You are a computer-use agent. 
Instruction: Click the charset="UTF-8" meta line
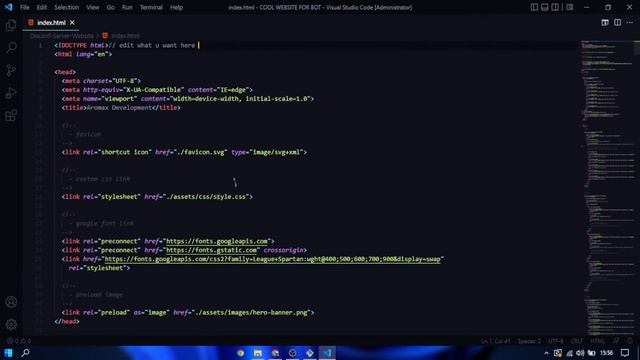pyautogui.click(x=101, y=81)
